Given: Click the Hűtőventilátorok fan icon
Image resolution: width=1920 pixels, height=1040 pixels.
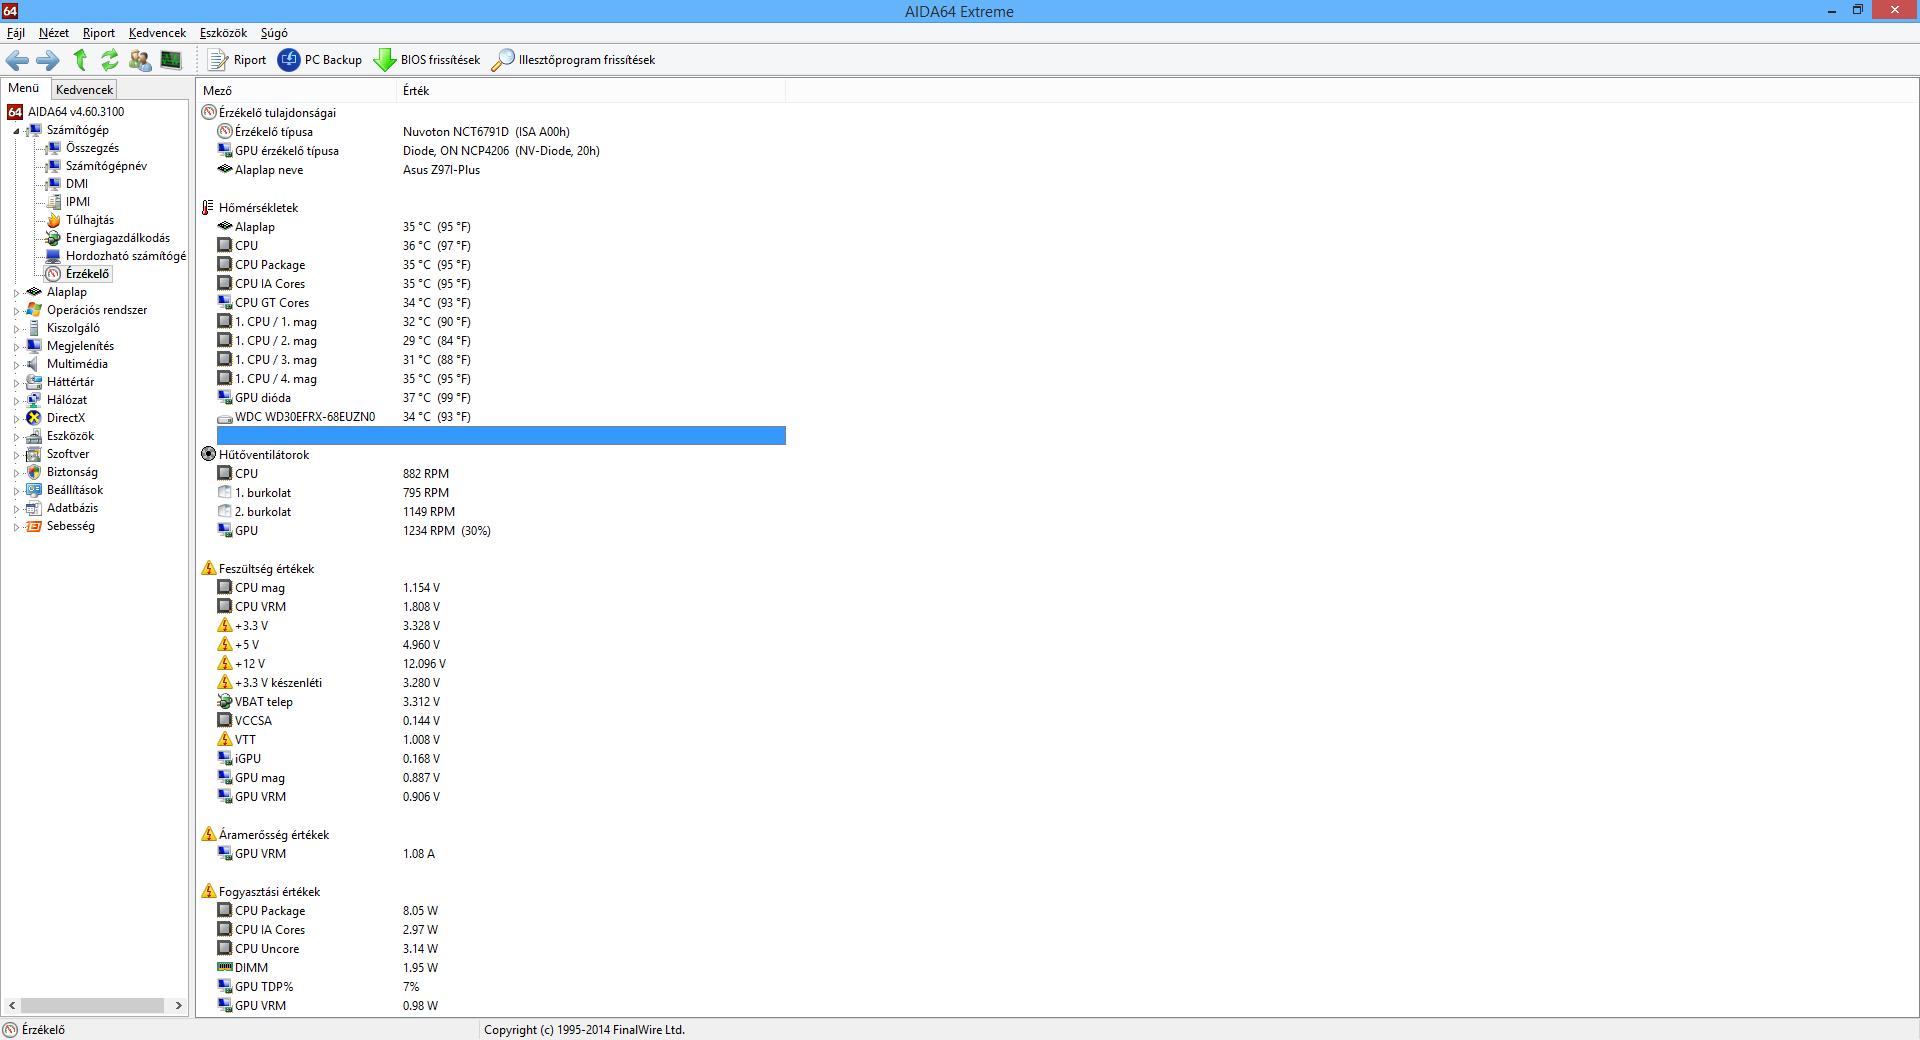Looking at the screenshot, I should 208,455.
